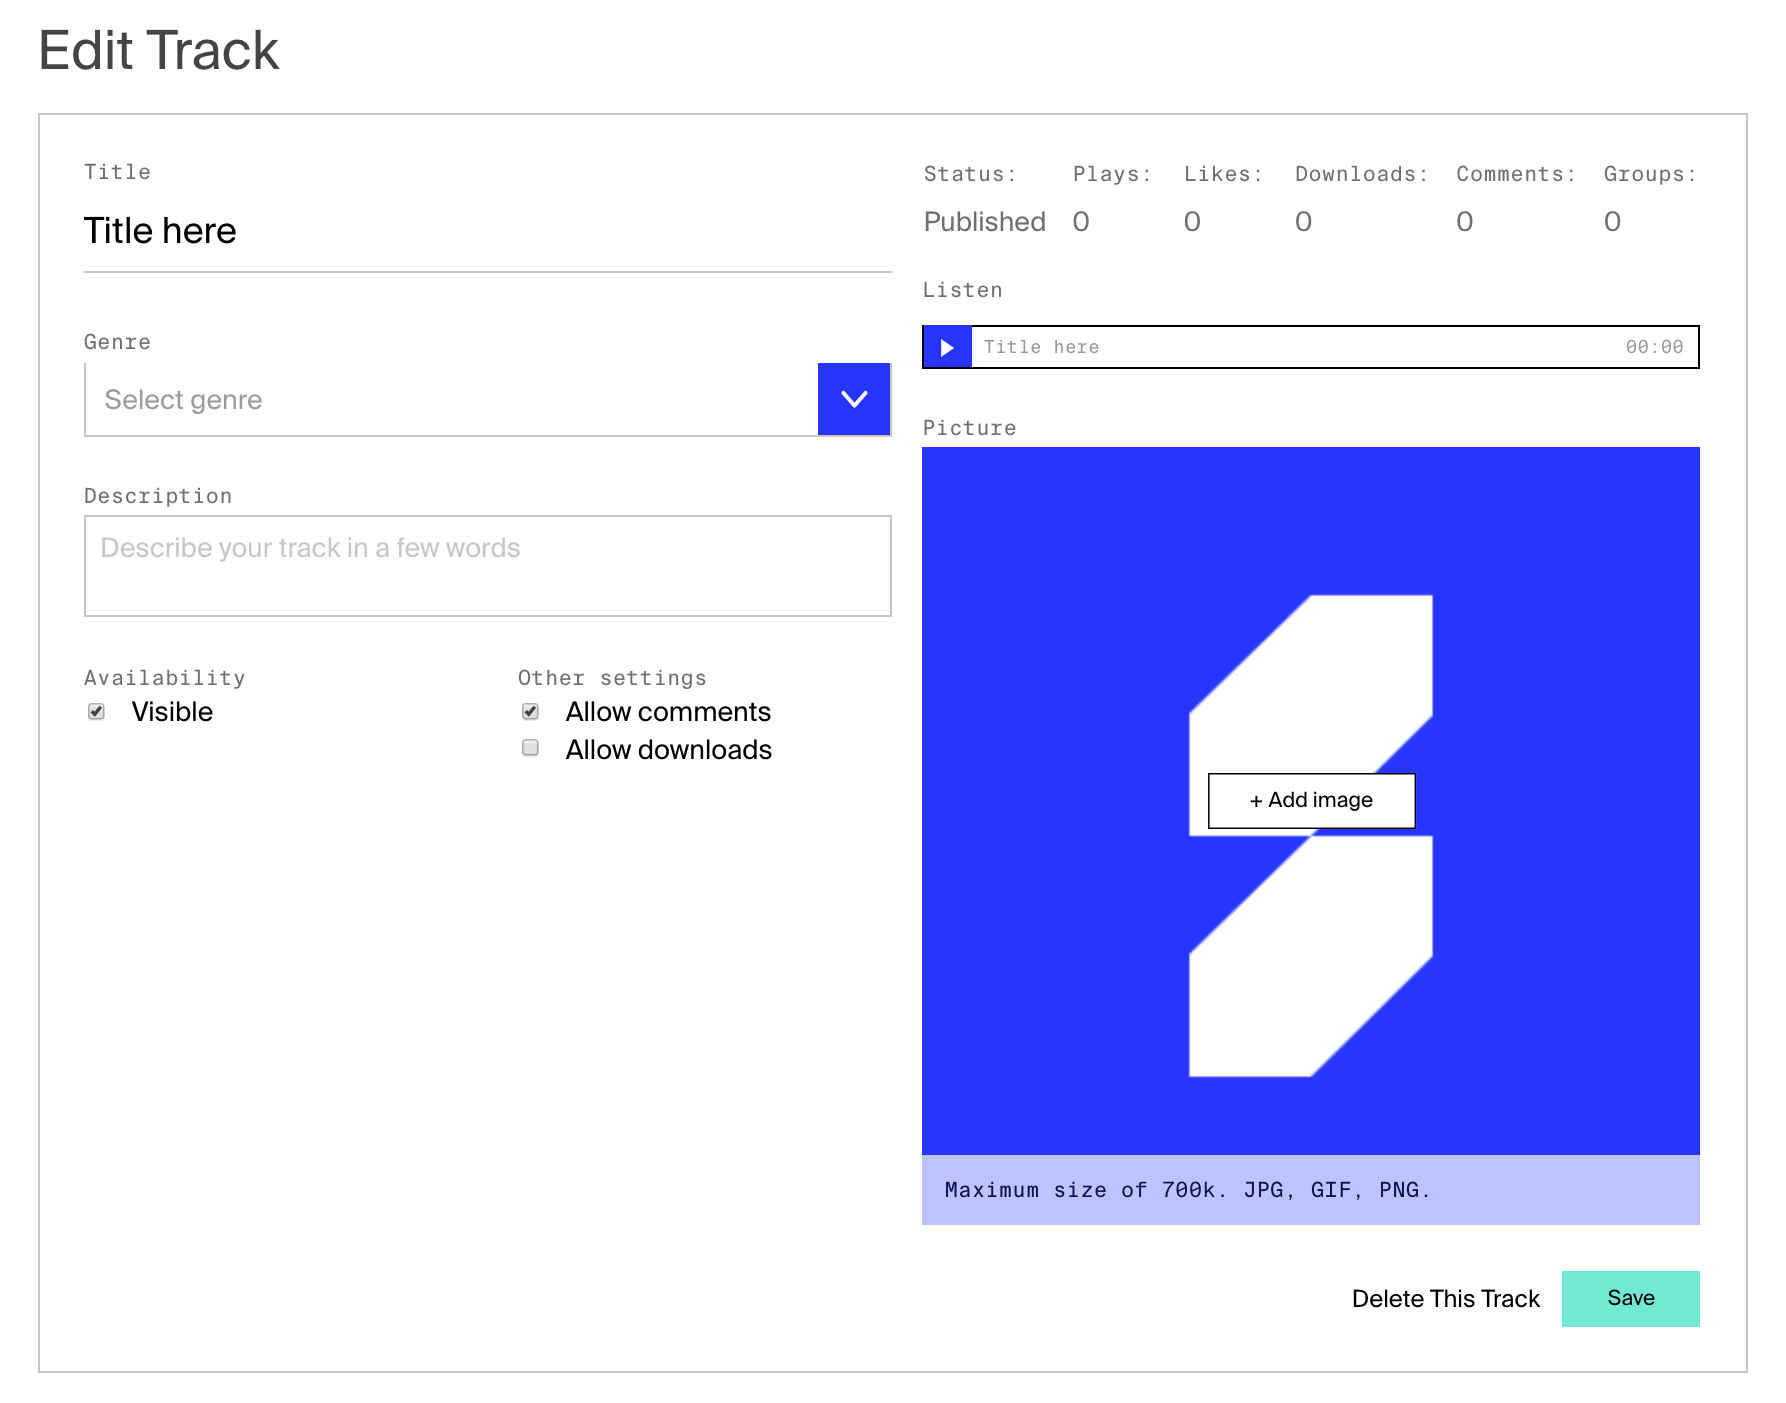Select the Plays counter showing zero
Screen dimensions: 1786x1403
click(1081, 221)
